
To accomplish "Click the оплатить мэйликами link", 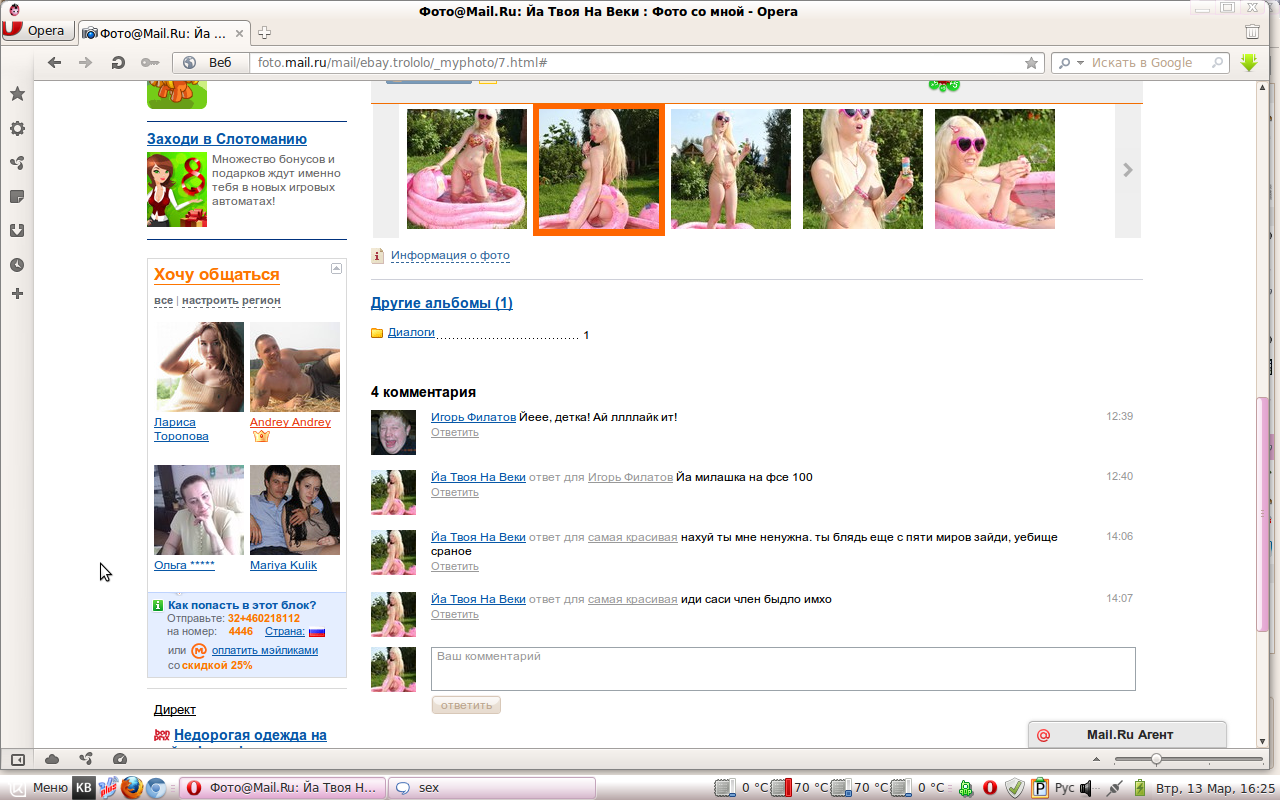I will tap(265, 650).
